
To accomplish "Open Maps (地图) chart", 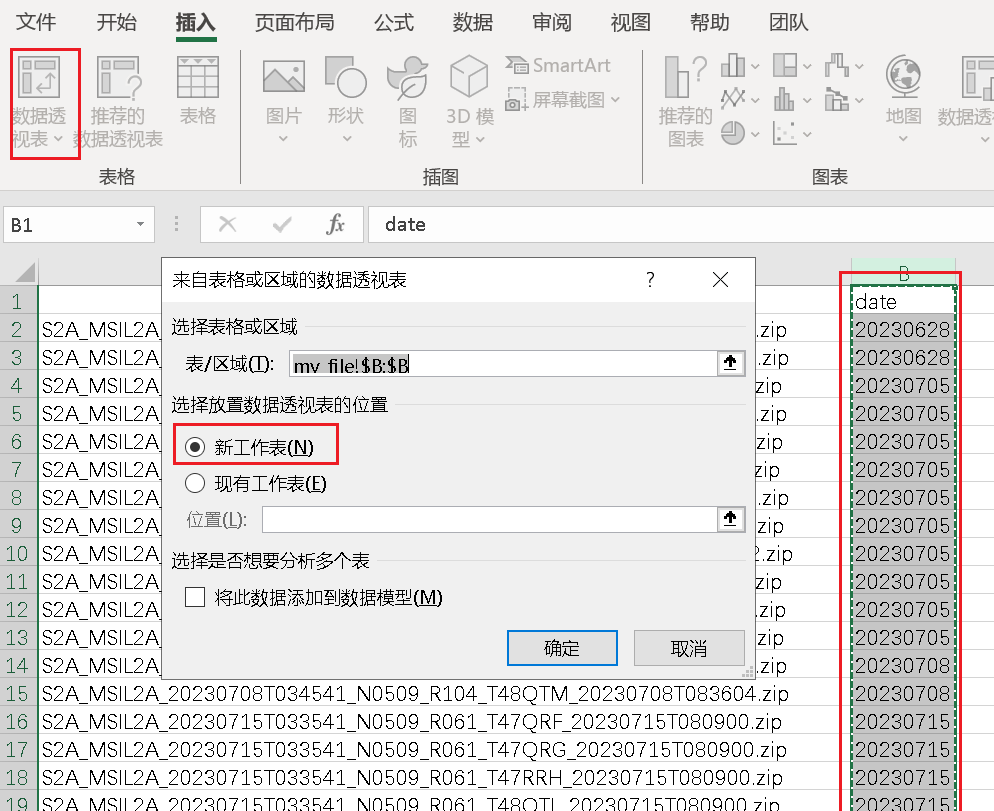I will point(903,100).
